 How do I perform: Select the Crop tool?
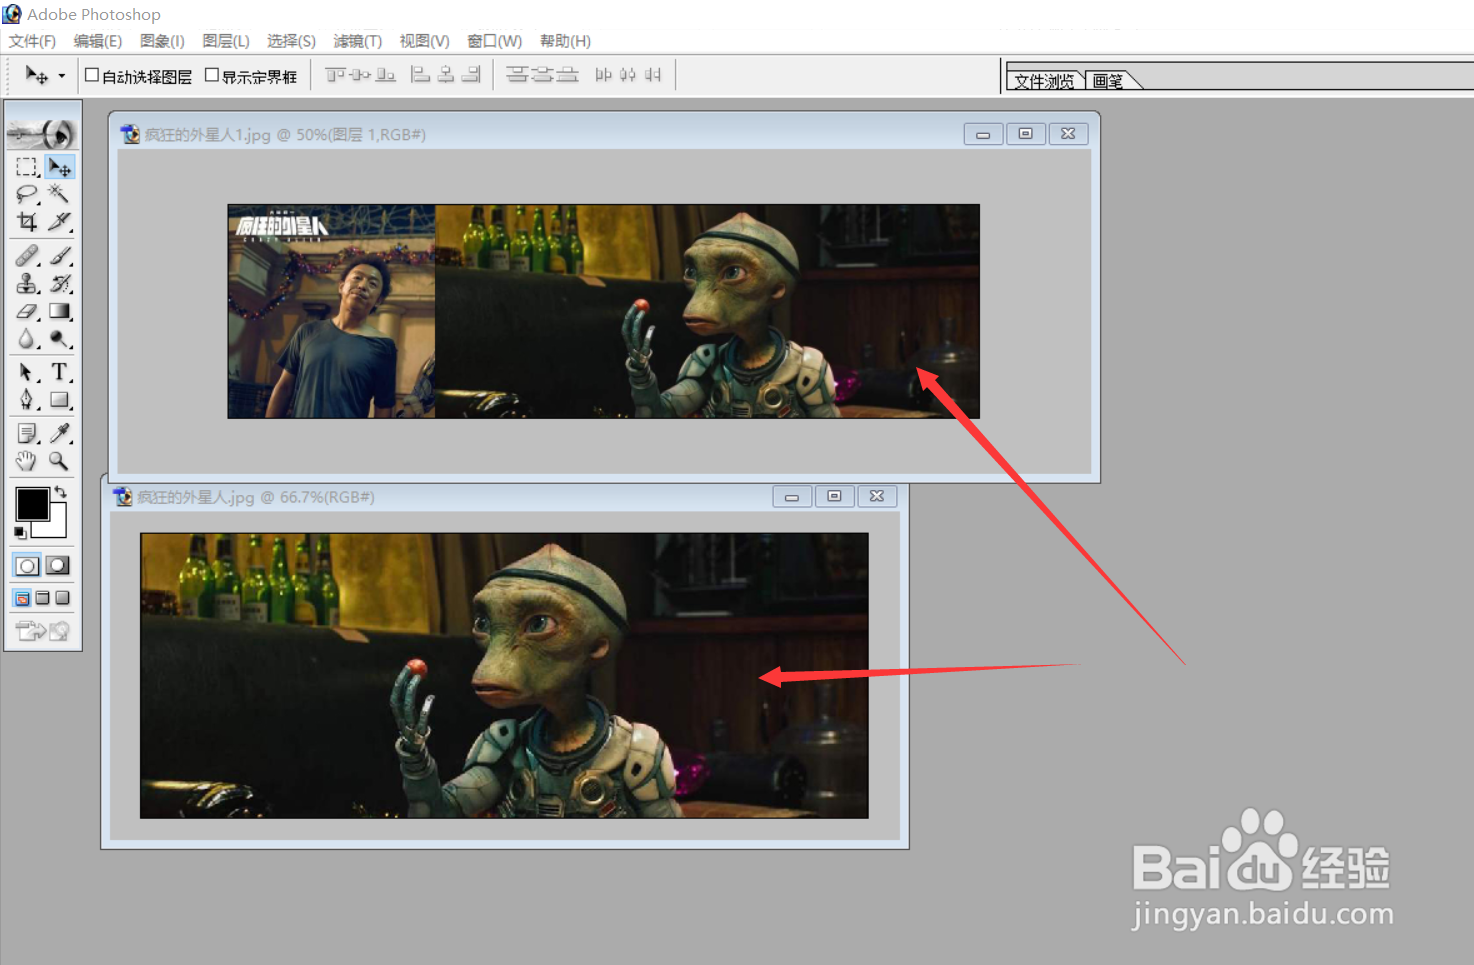27,221
